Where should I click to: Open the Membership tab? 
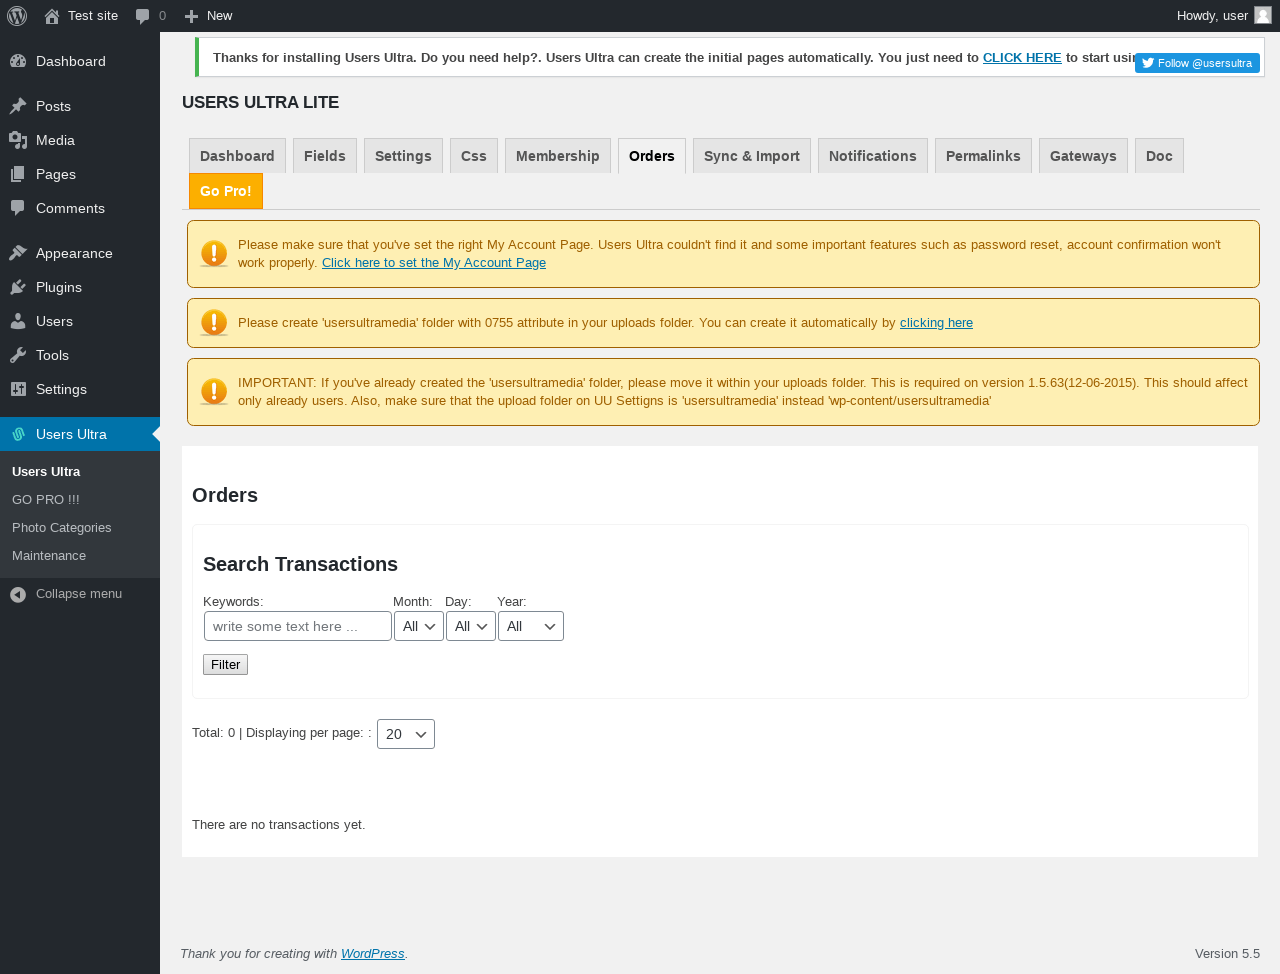tap(558, 156)
